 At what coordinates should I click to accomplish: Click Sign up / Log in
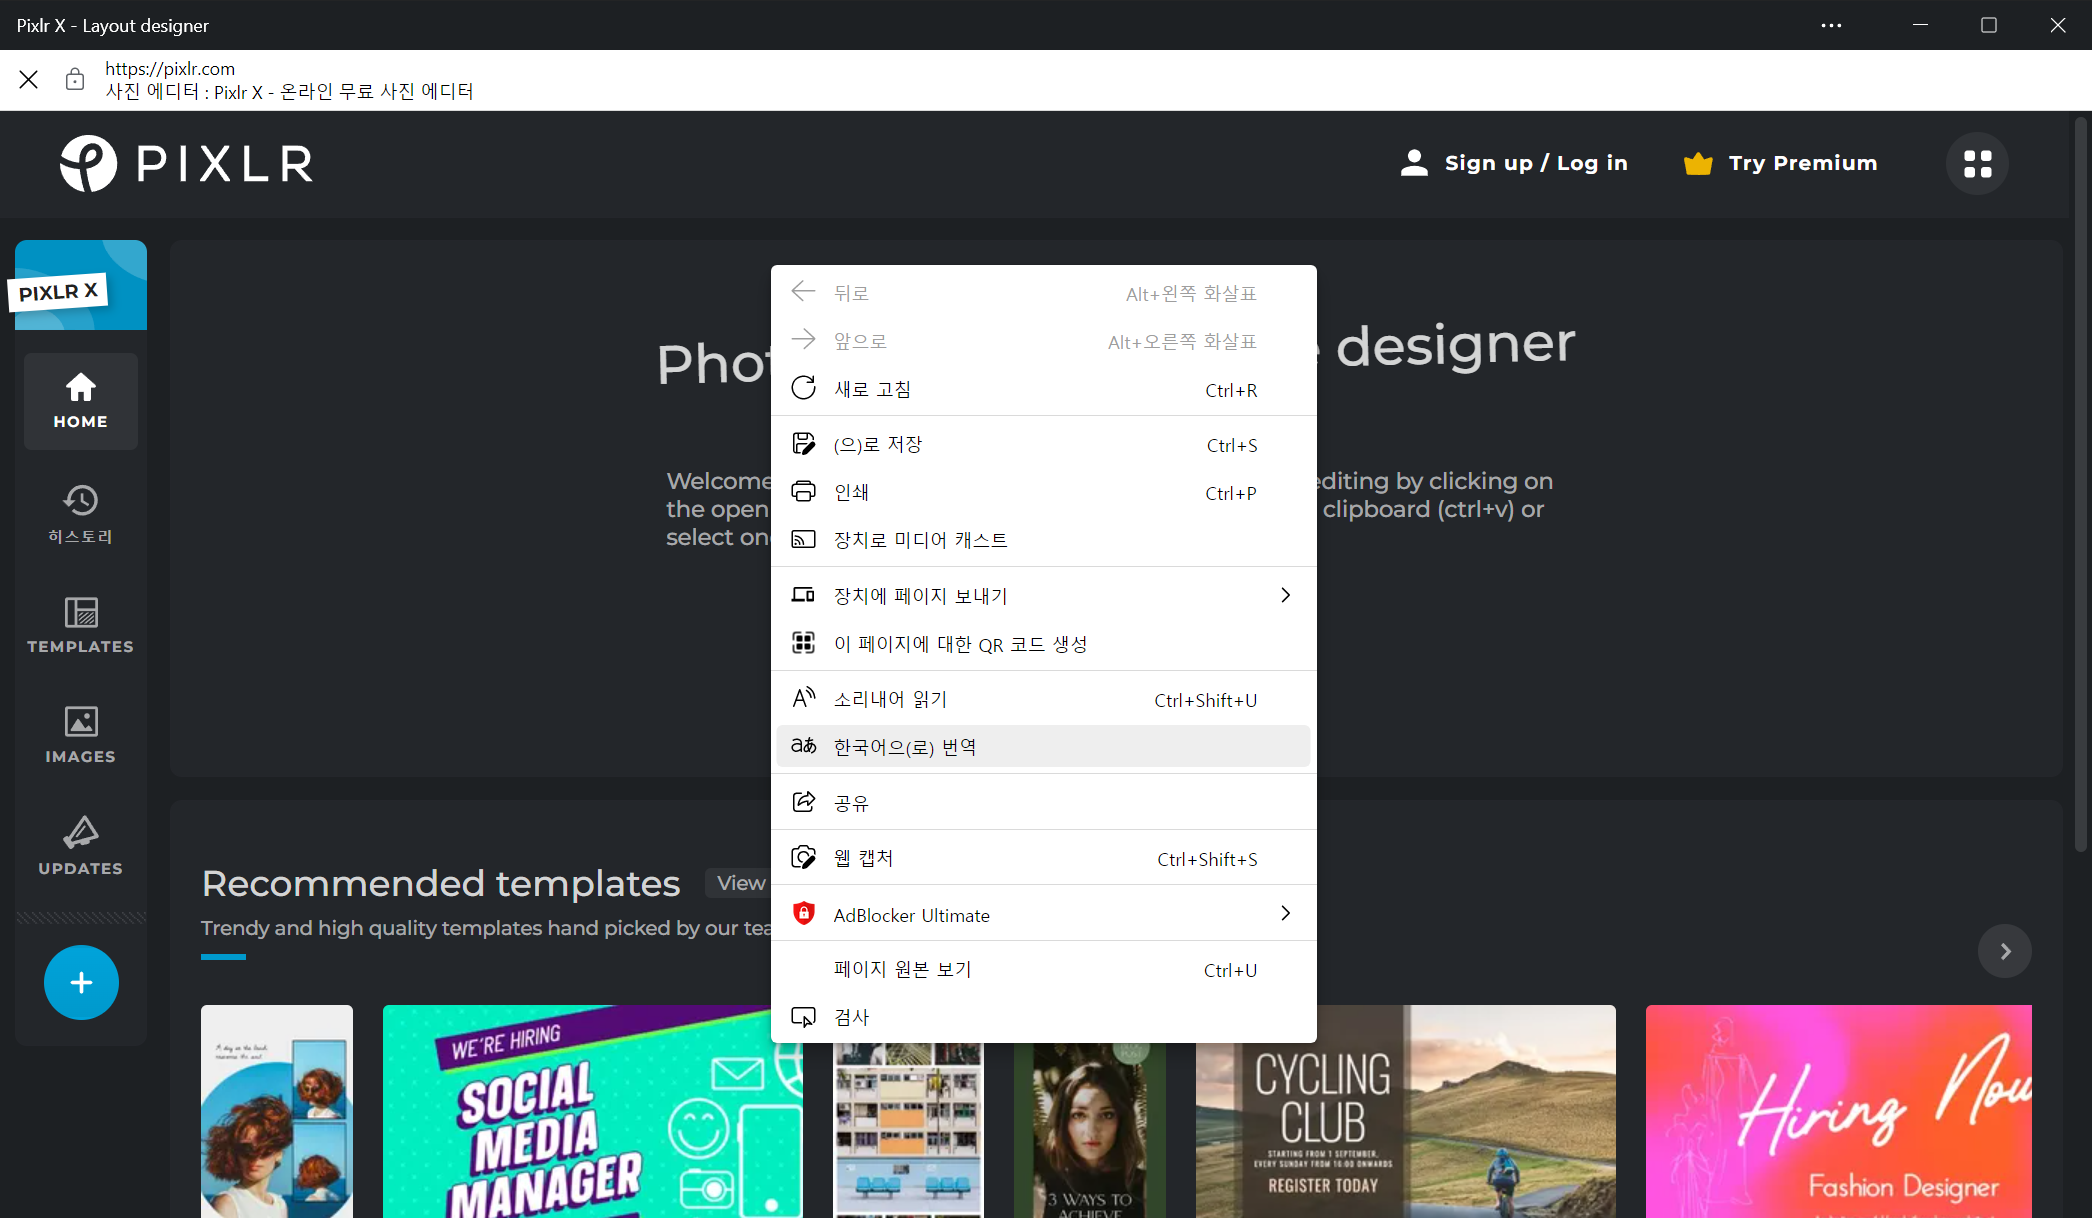click(x=1514, y=163)
